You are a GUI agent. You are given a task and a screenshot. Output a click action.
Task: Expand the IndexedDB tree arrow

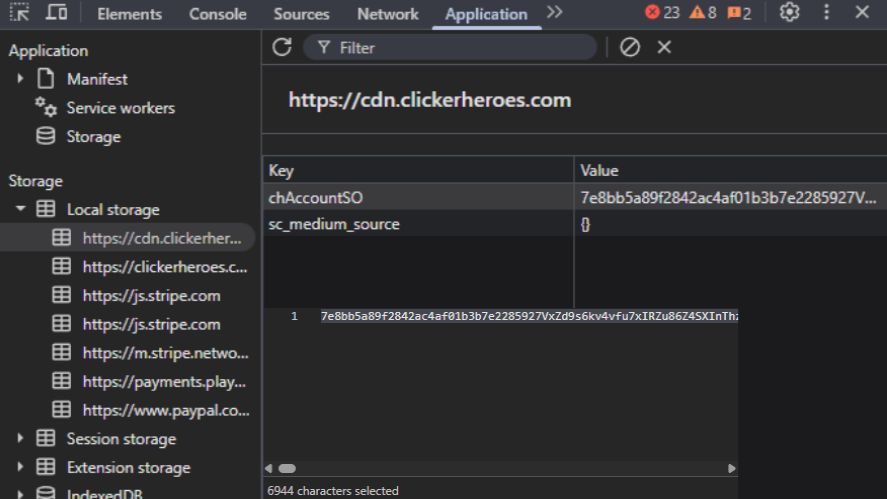[20, 494]
